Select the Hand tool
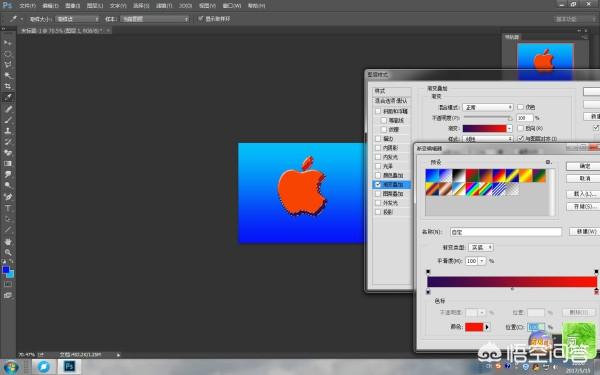 pos(8,241)
